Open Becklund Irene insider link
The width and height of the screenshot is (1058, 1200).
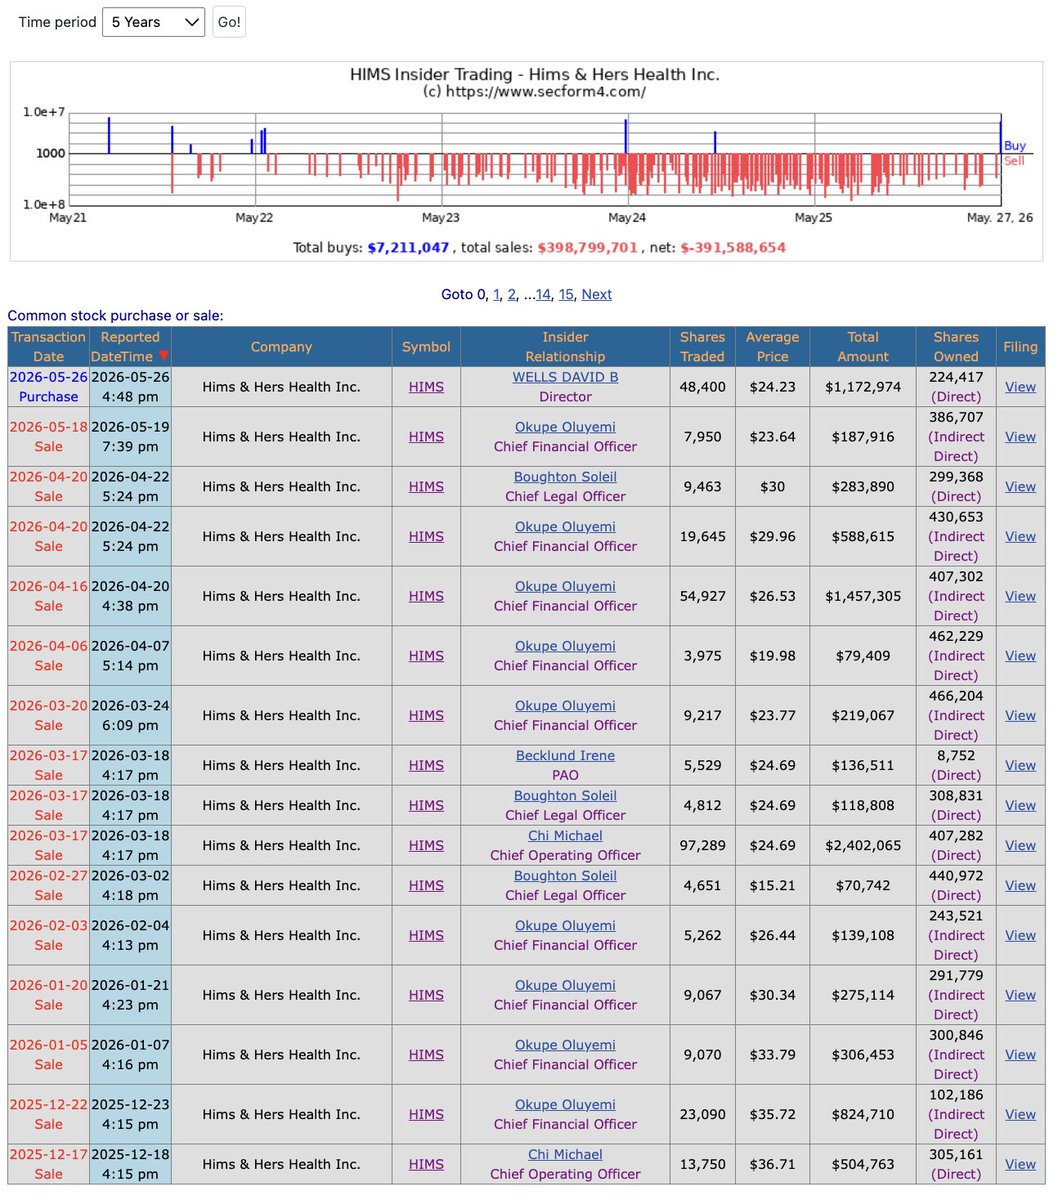click(565, 756)
